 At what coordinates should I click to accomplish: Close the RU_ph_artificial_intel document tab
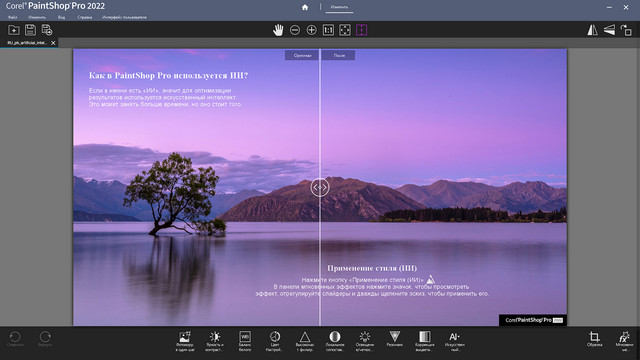tap(53, 42)
